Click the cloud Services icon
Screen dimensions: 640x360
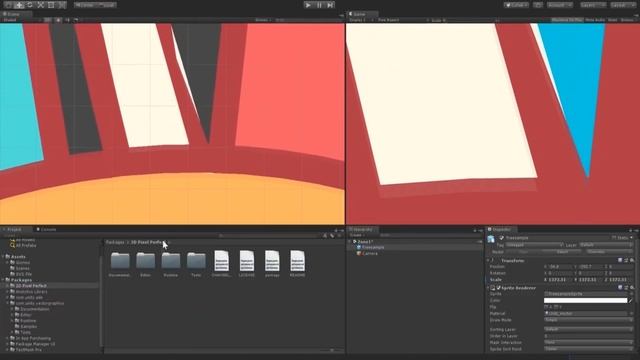pos(538,5)
